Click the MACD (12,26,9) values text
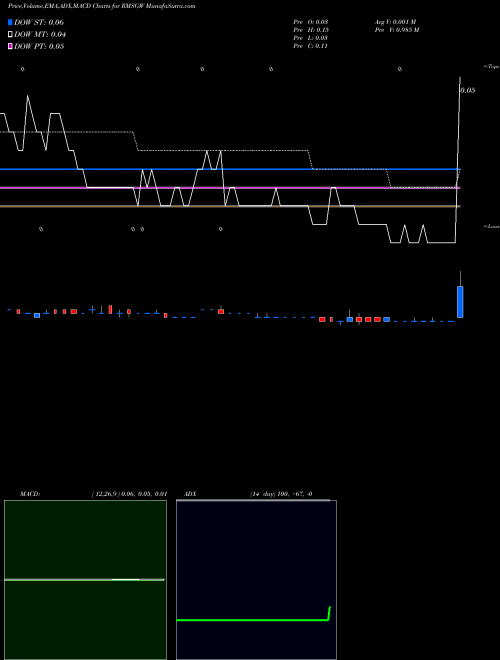500x660 pixels. tap(129, 494)
